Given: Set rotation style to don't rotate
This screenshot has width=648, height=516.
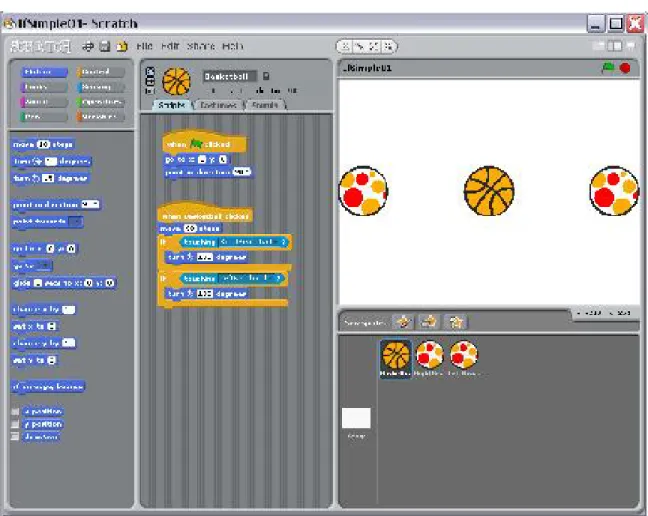Looking at the screenshot, I should [150, 90].
